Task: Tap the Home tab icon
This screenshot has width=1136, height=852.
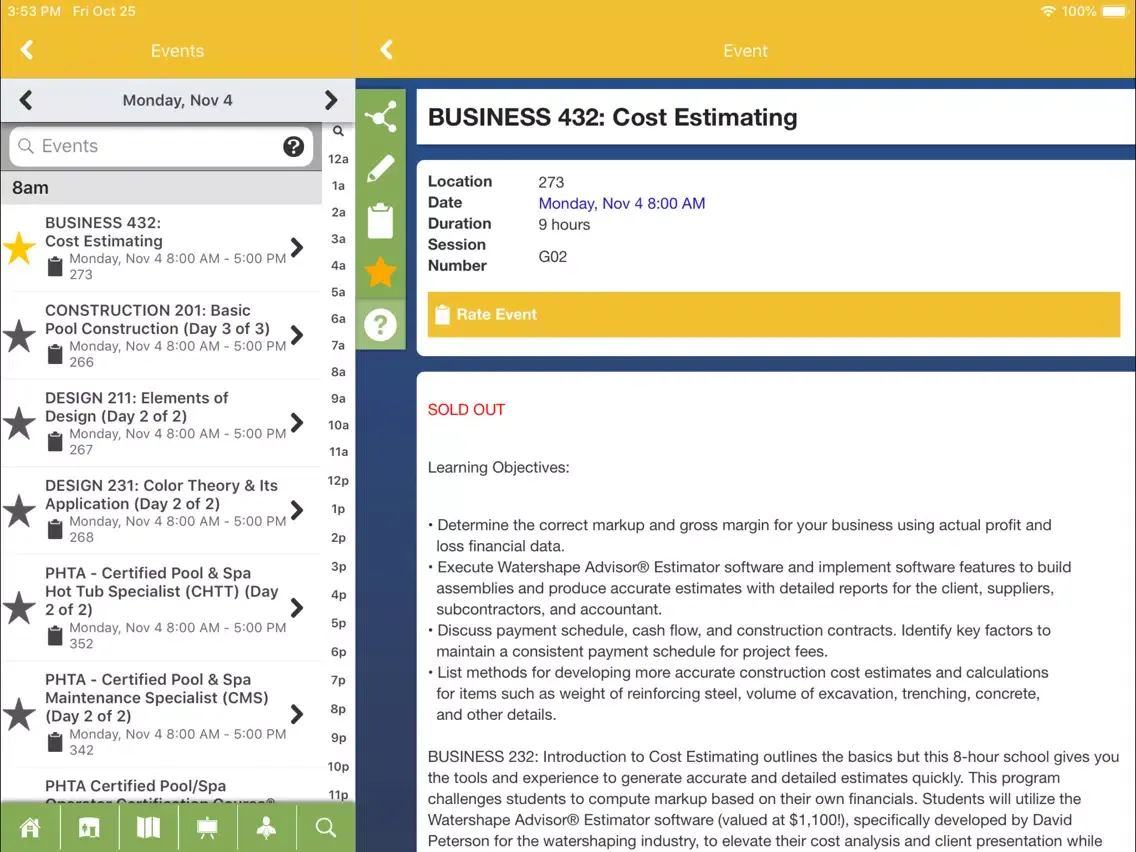Action: tap(30, 827)
